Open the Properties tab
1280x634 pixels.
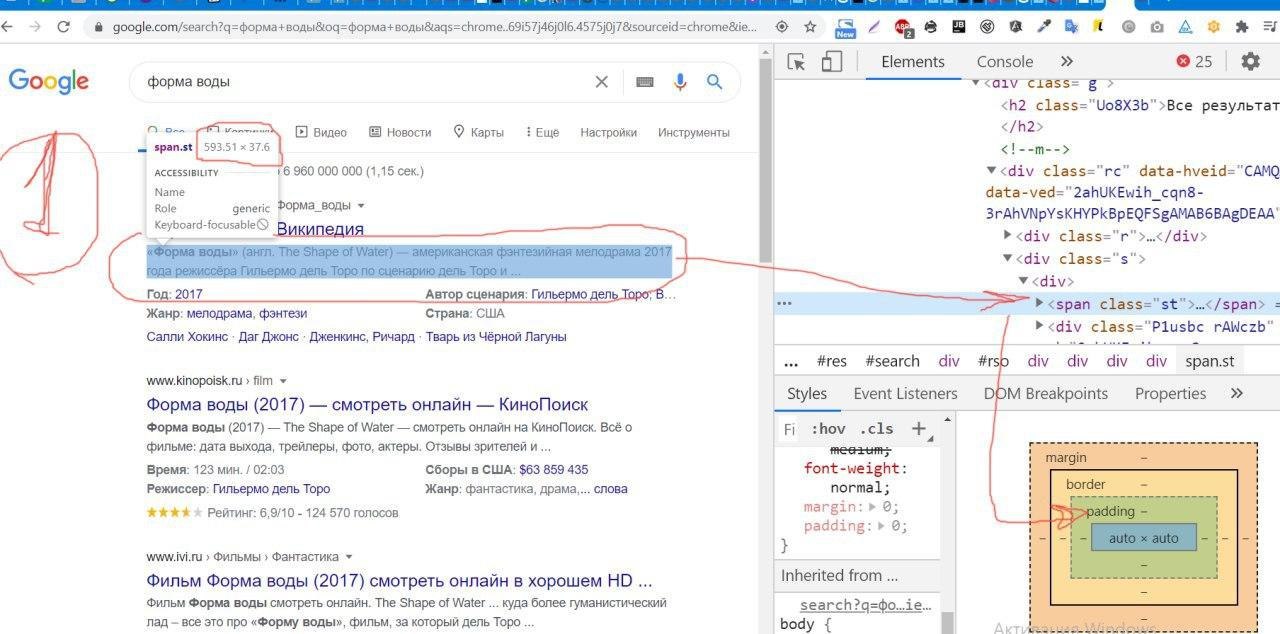point(1170,393)
